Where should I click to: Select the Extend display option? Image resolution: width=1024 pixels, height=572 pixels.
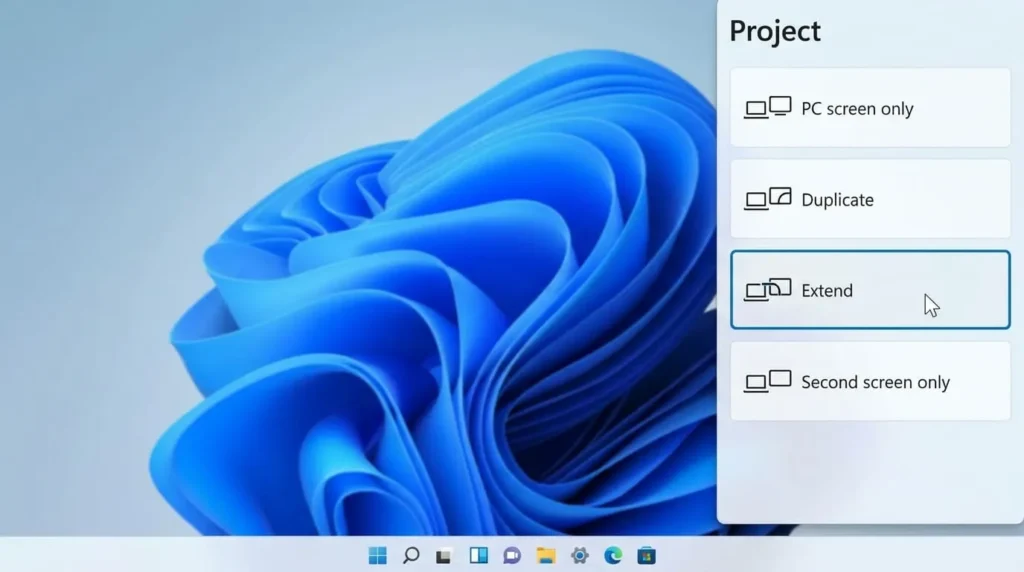[870, 290]
